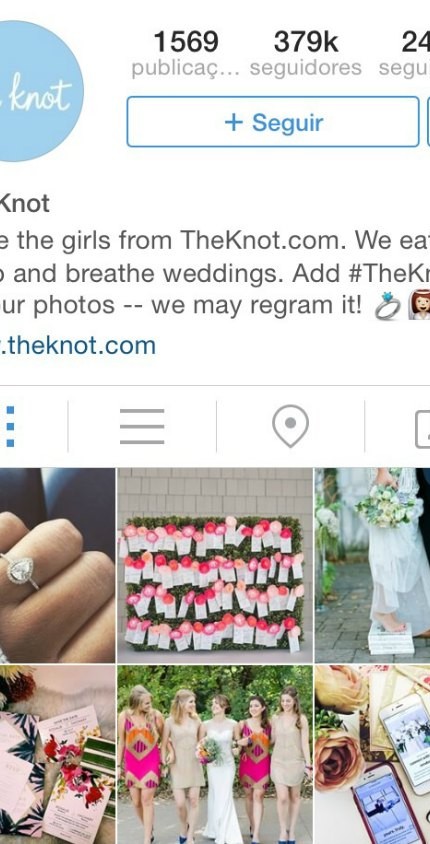The image size is (430, 844).
Task: Open the photo map pin icon
Action: coord(291,426)
